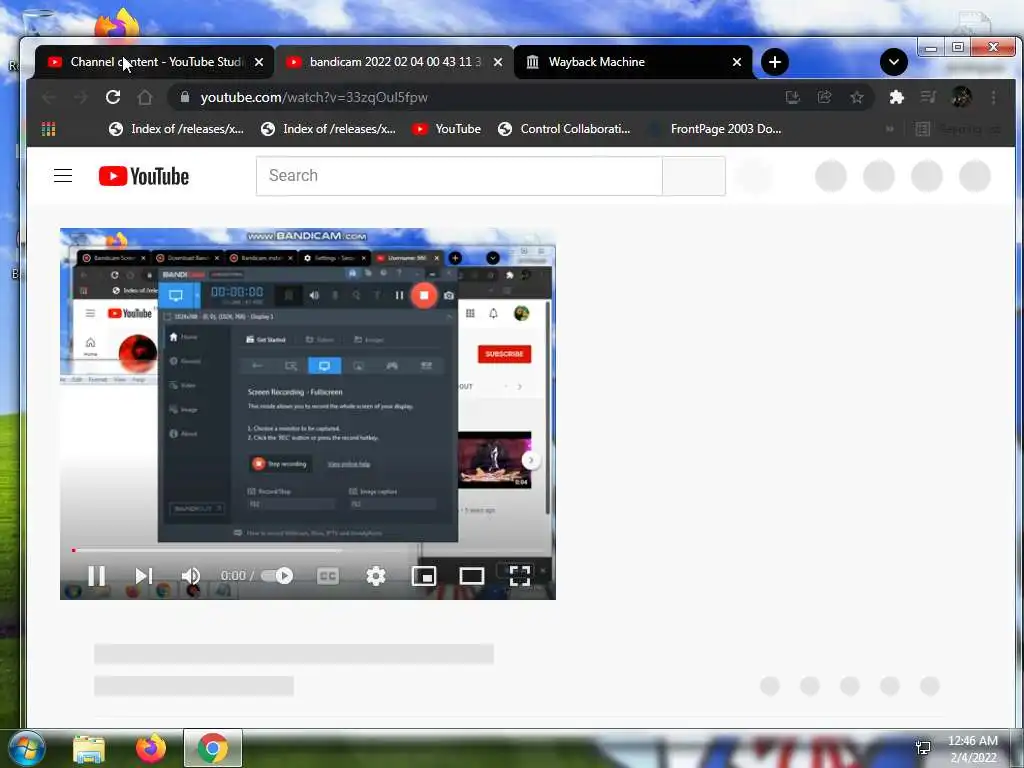The width and height of the screenshot is (1024, 768).
Task: Switch to theater mode
Action: tap(472, 575)
